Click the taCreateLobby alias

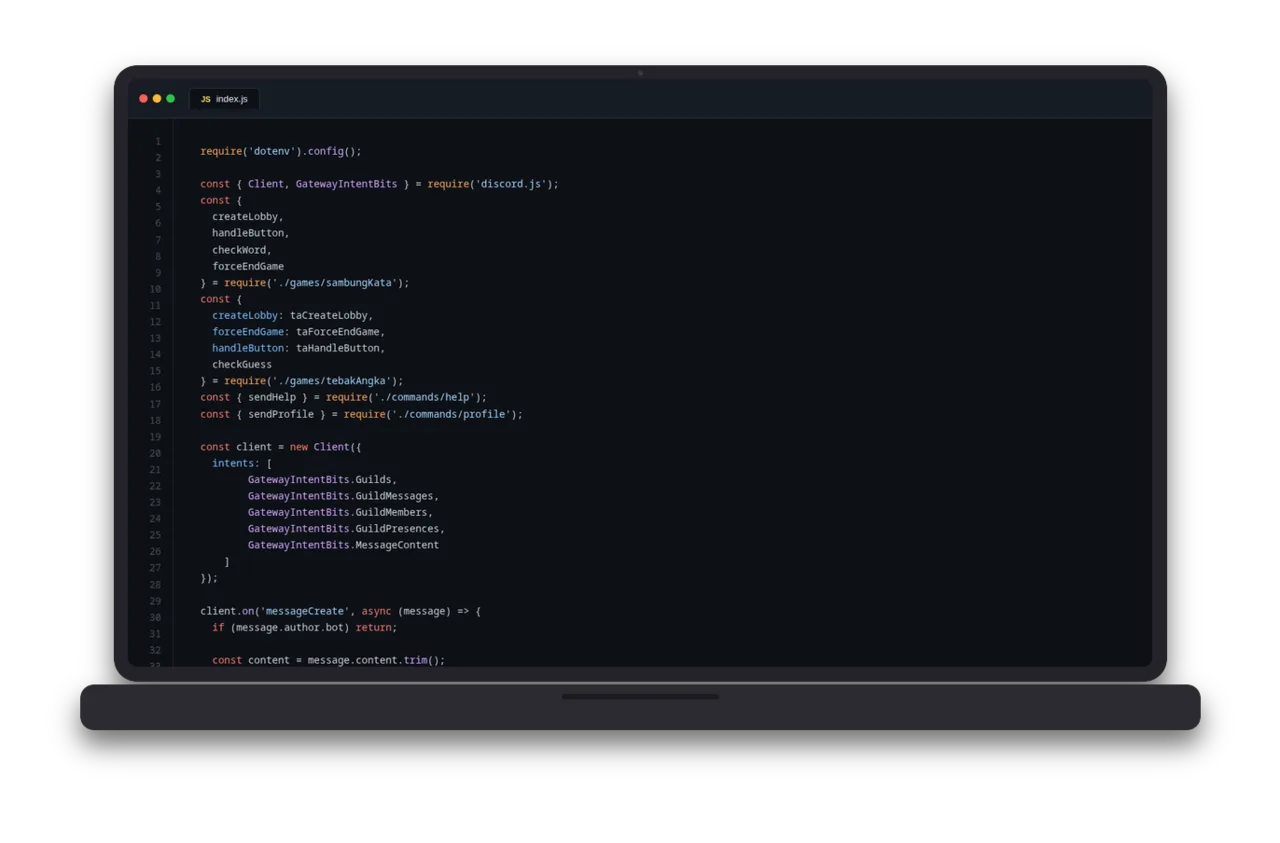point(329,315)
